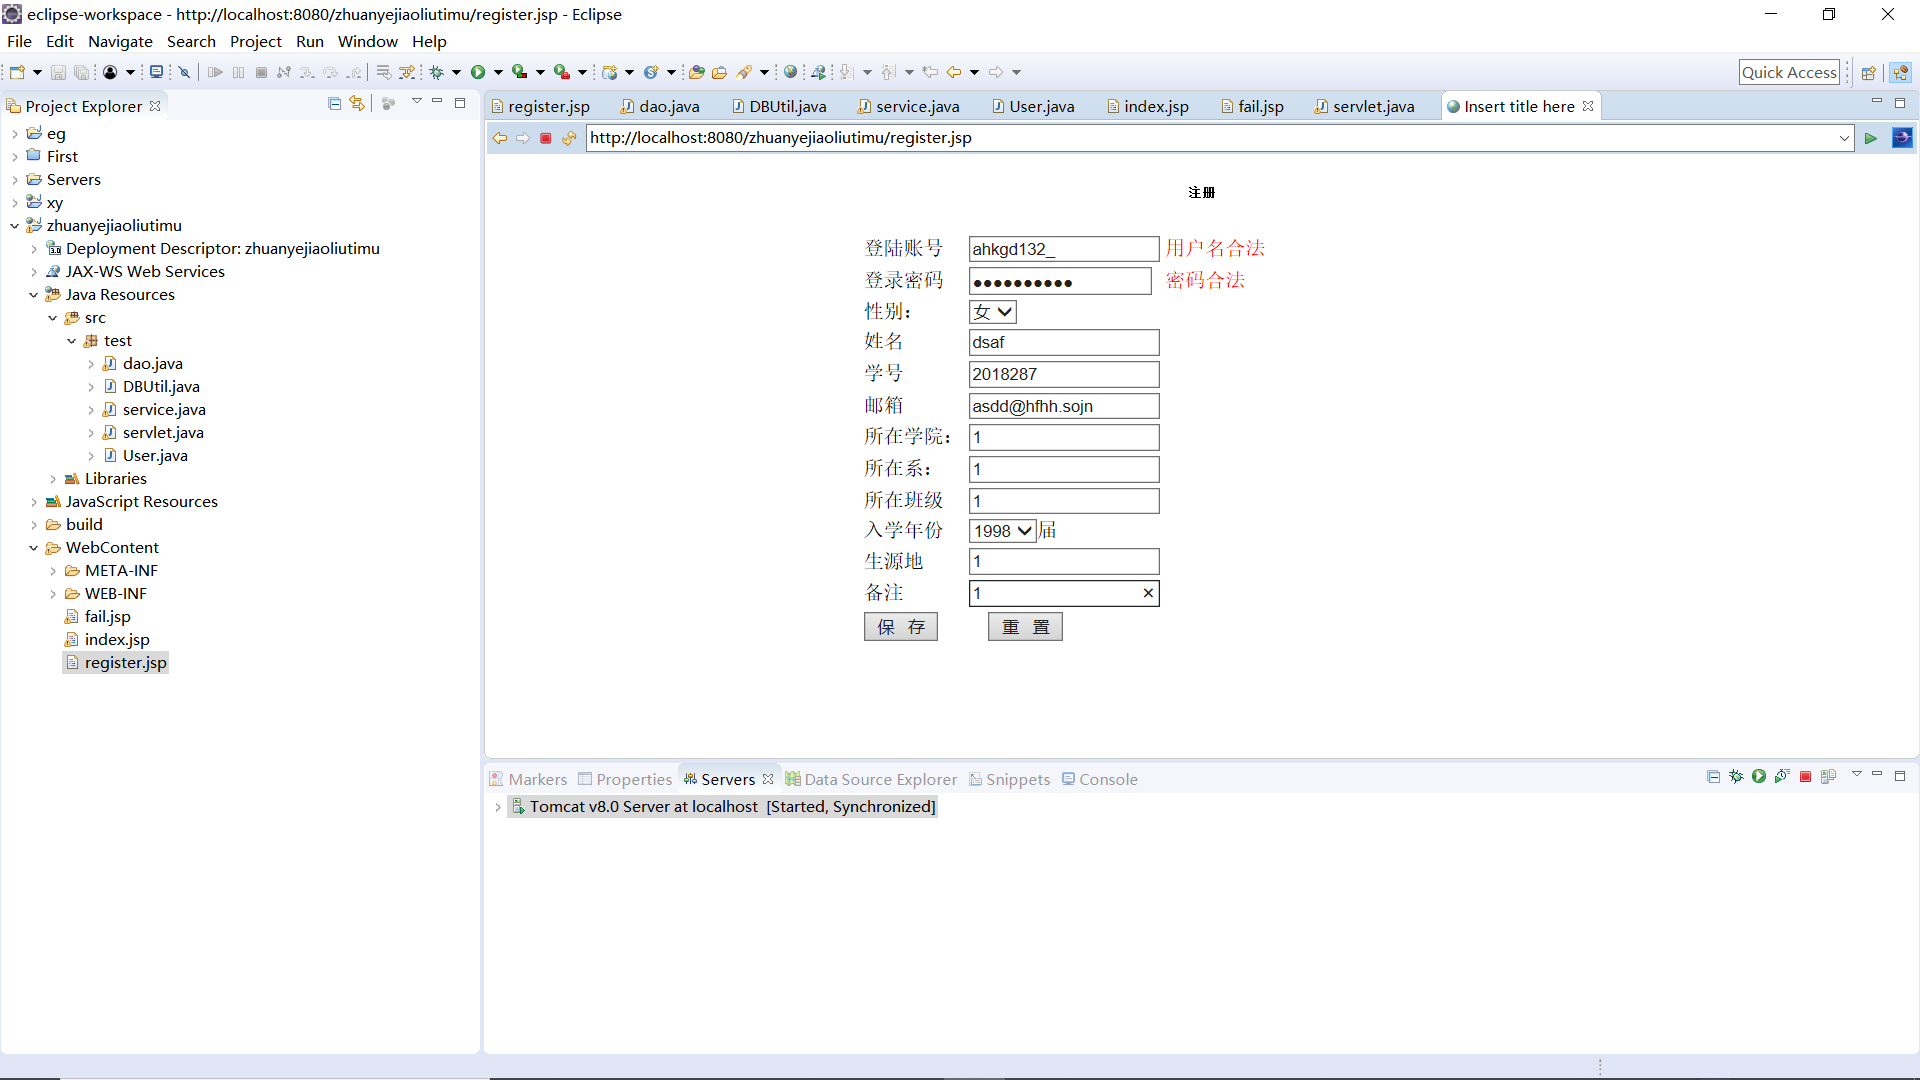The height and width of the screenshot is (1080, 1920).
Task: Click browser Back arrow in the editor
Action: coord(500,138)
